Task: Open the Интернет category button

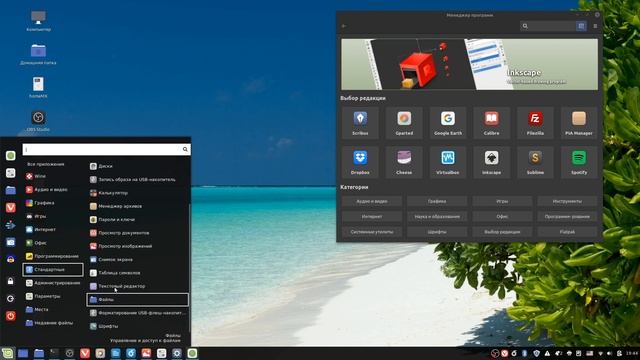Action: [x=372, y=216]
